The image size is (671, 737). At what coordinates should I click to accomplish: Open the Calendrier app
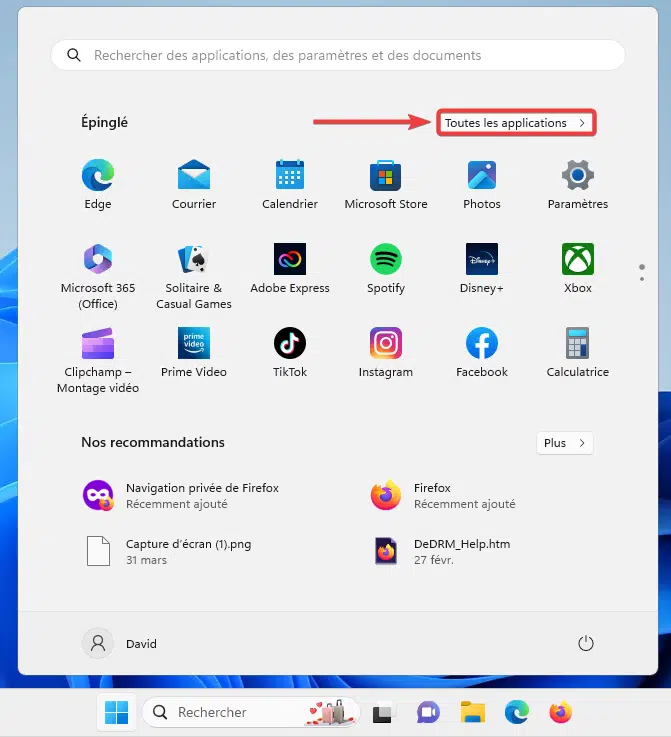[290, 184]
